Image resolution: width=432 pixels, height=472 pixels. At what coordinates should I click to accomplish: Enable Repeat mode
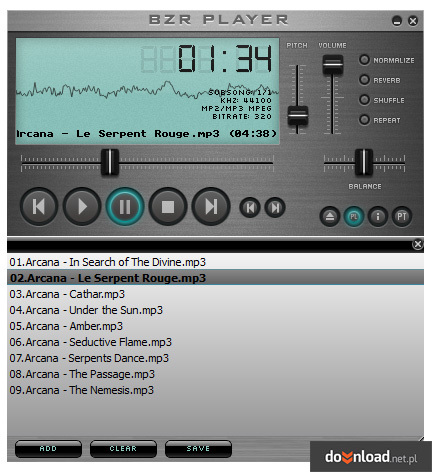(364, 120)
